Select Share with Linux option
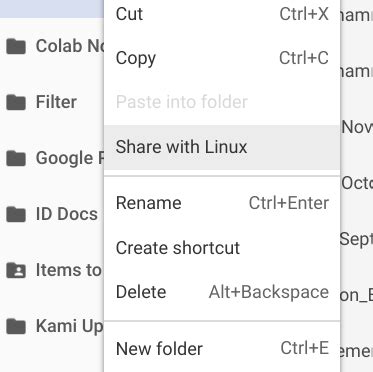The height and width of the screenshot is (372, 373). point(222,147)
